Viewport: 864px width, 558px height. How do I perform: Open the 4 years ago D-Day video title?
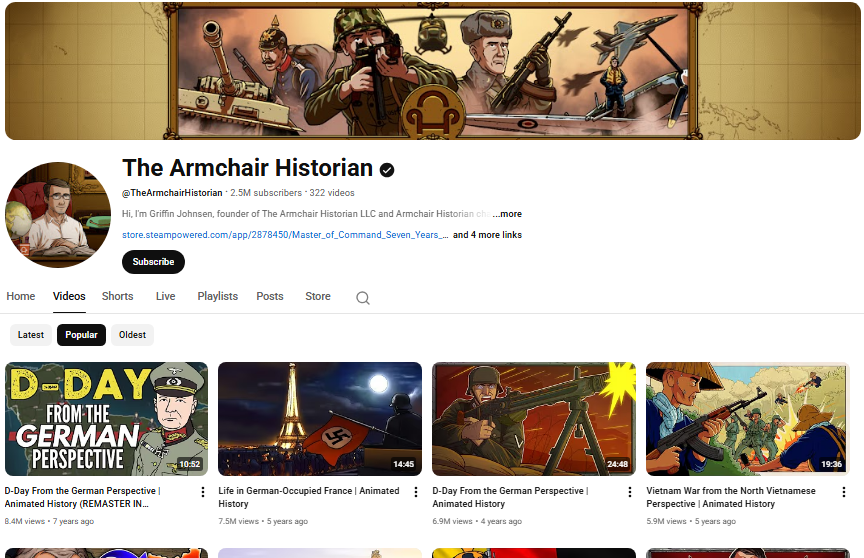point(510,497)
